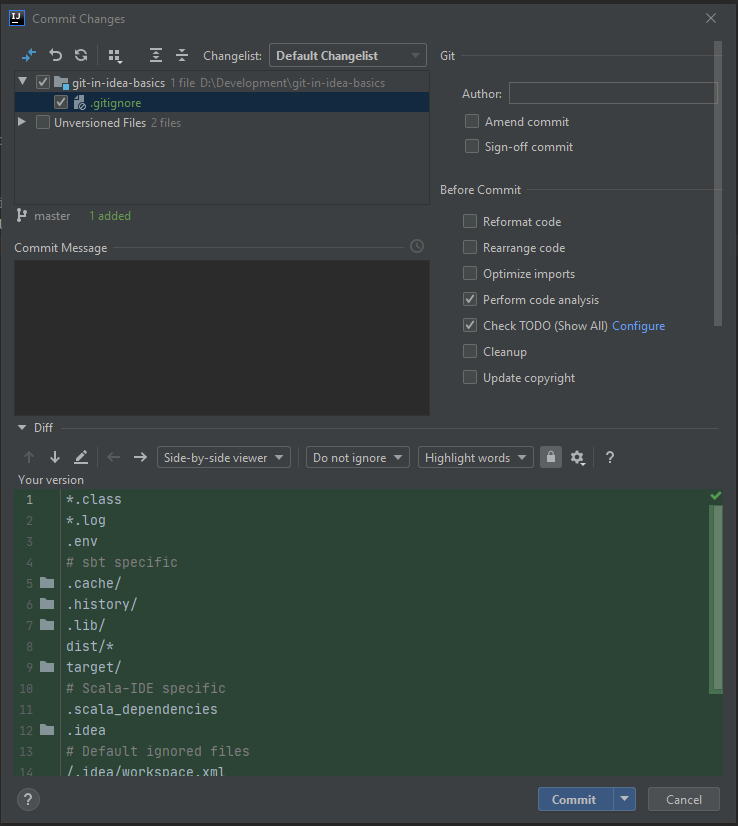Collapse the Diff section
The height and width of the screenshot is (826, 738).
(x=22, y=427)
